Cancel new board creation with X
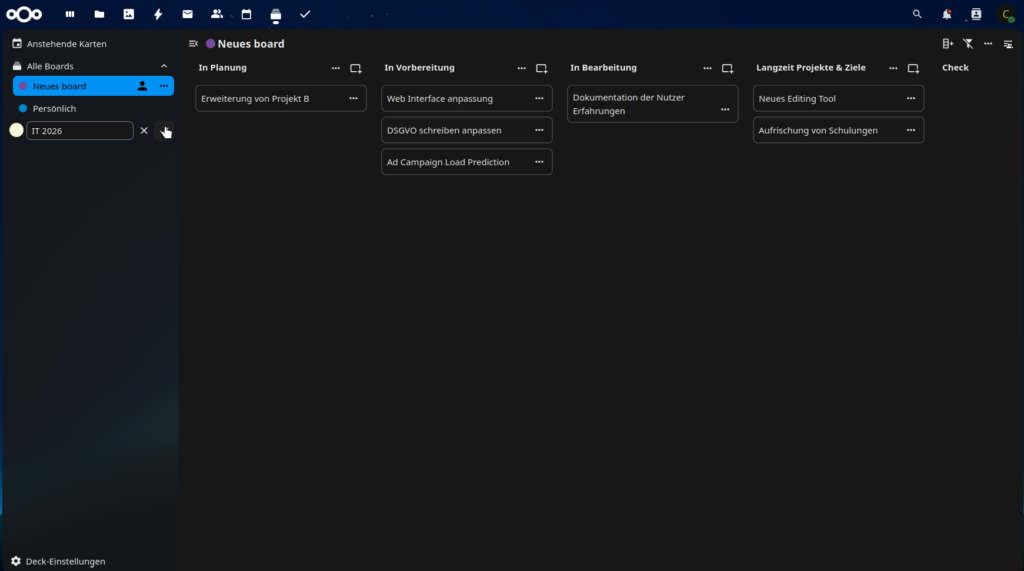1024x571 pixels. pos(144,131)
